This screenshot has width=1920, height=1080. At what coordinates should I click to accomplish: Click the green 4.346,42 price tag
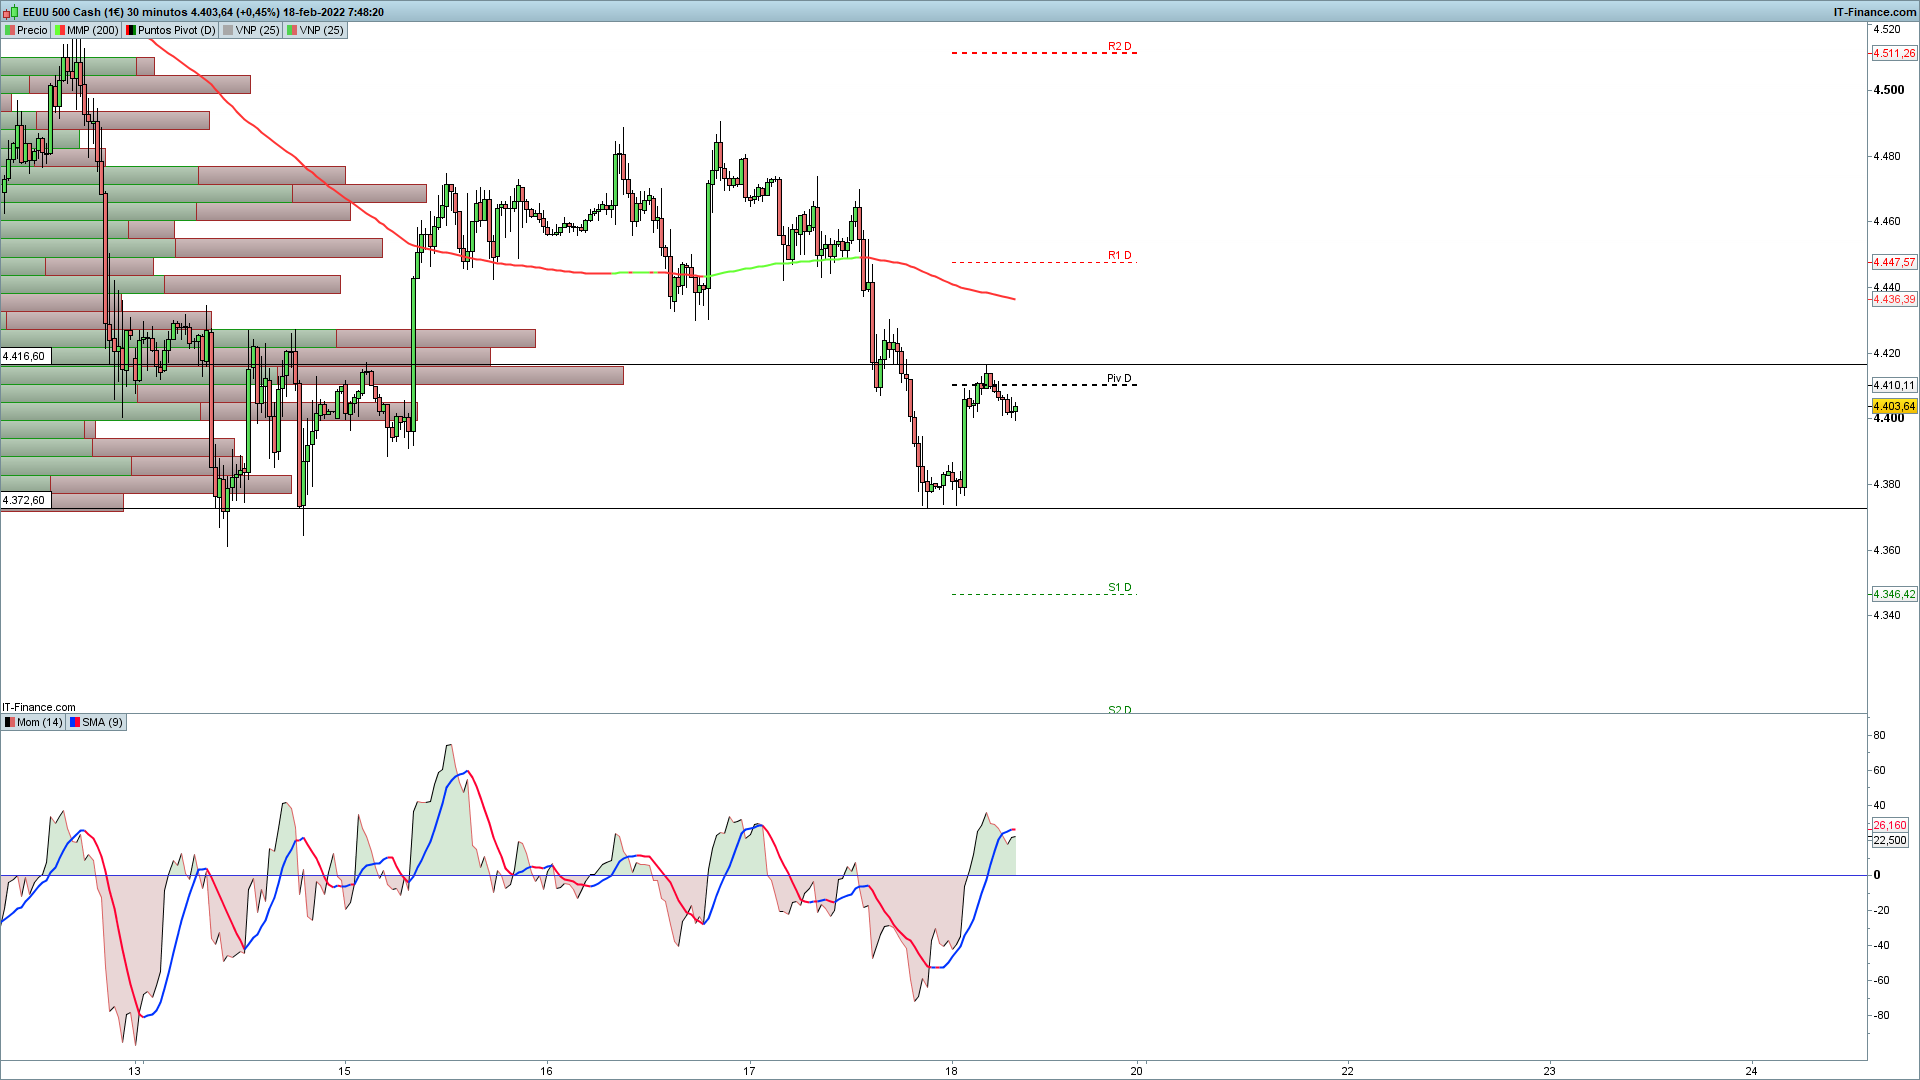click(1894, 594)
